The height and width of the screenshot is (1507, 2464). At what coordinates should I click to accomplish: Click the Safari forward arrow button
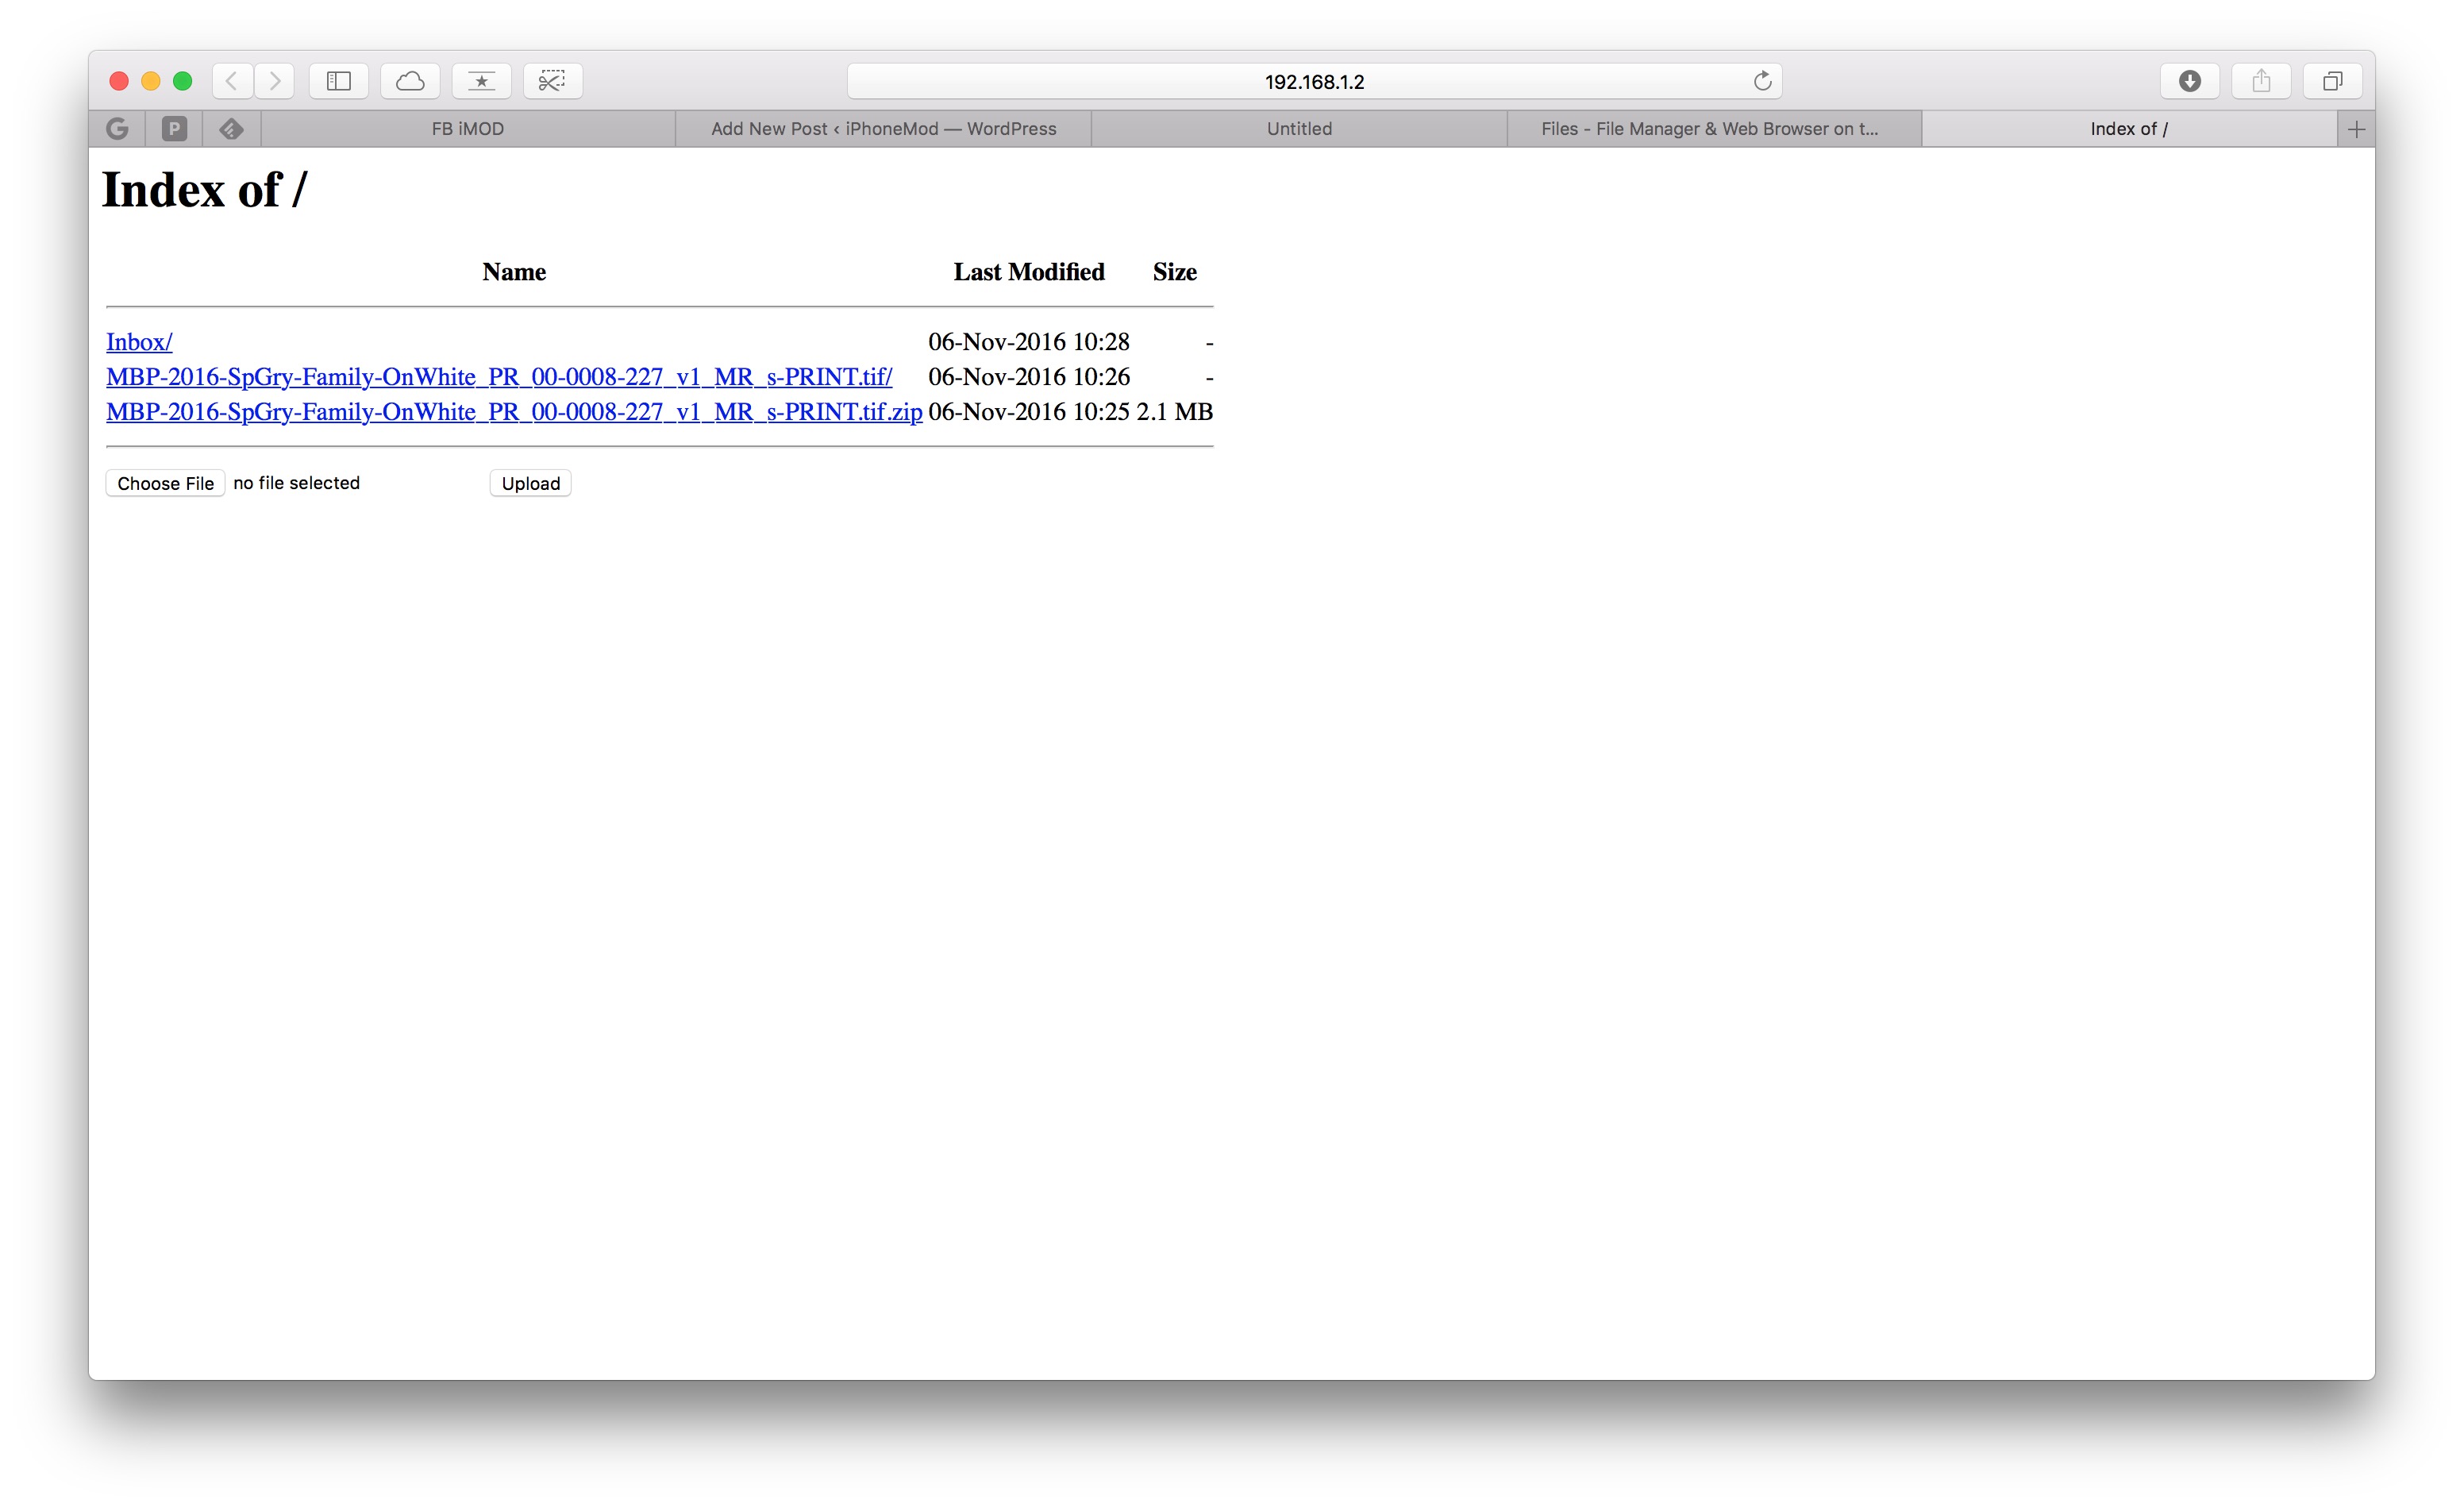275,81
